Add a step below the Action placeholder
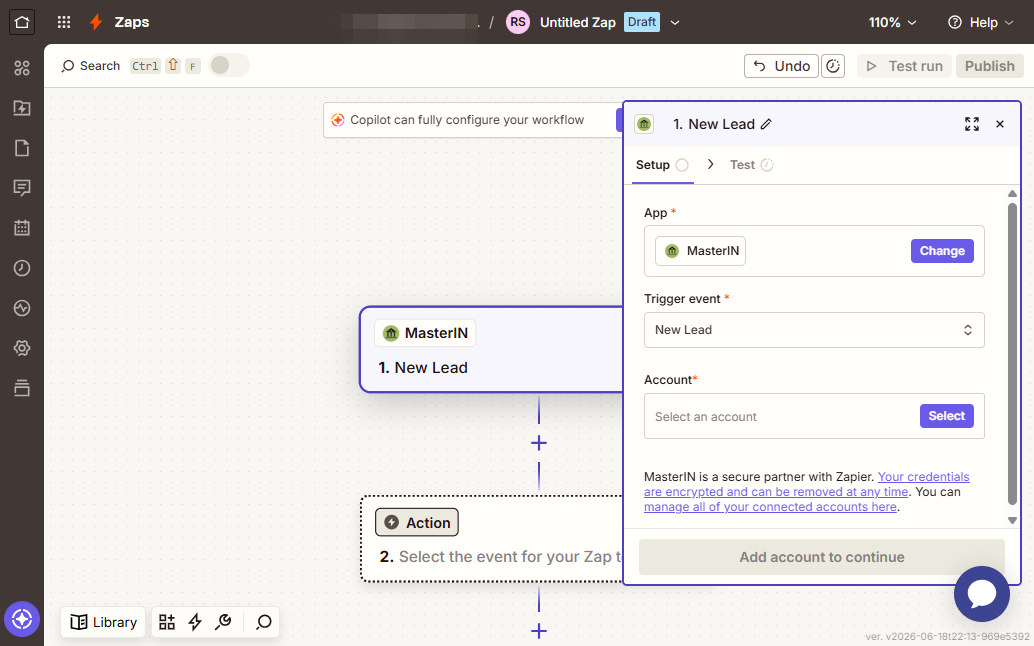The height and width of the screenshot is (646, 1034). (x=539, y=631)
